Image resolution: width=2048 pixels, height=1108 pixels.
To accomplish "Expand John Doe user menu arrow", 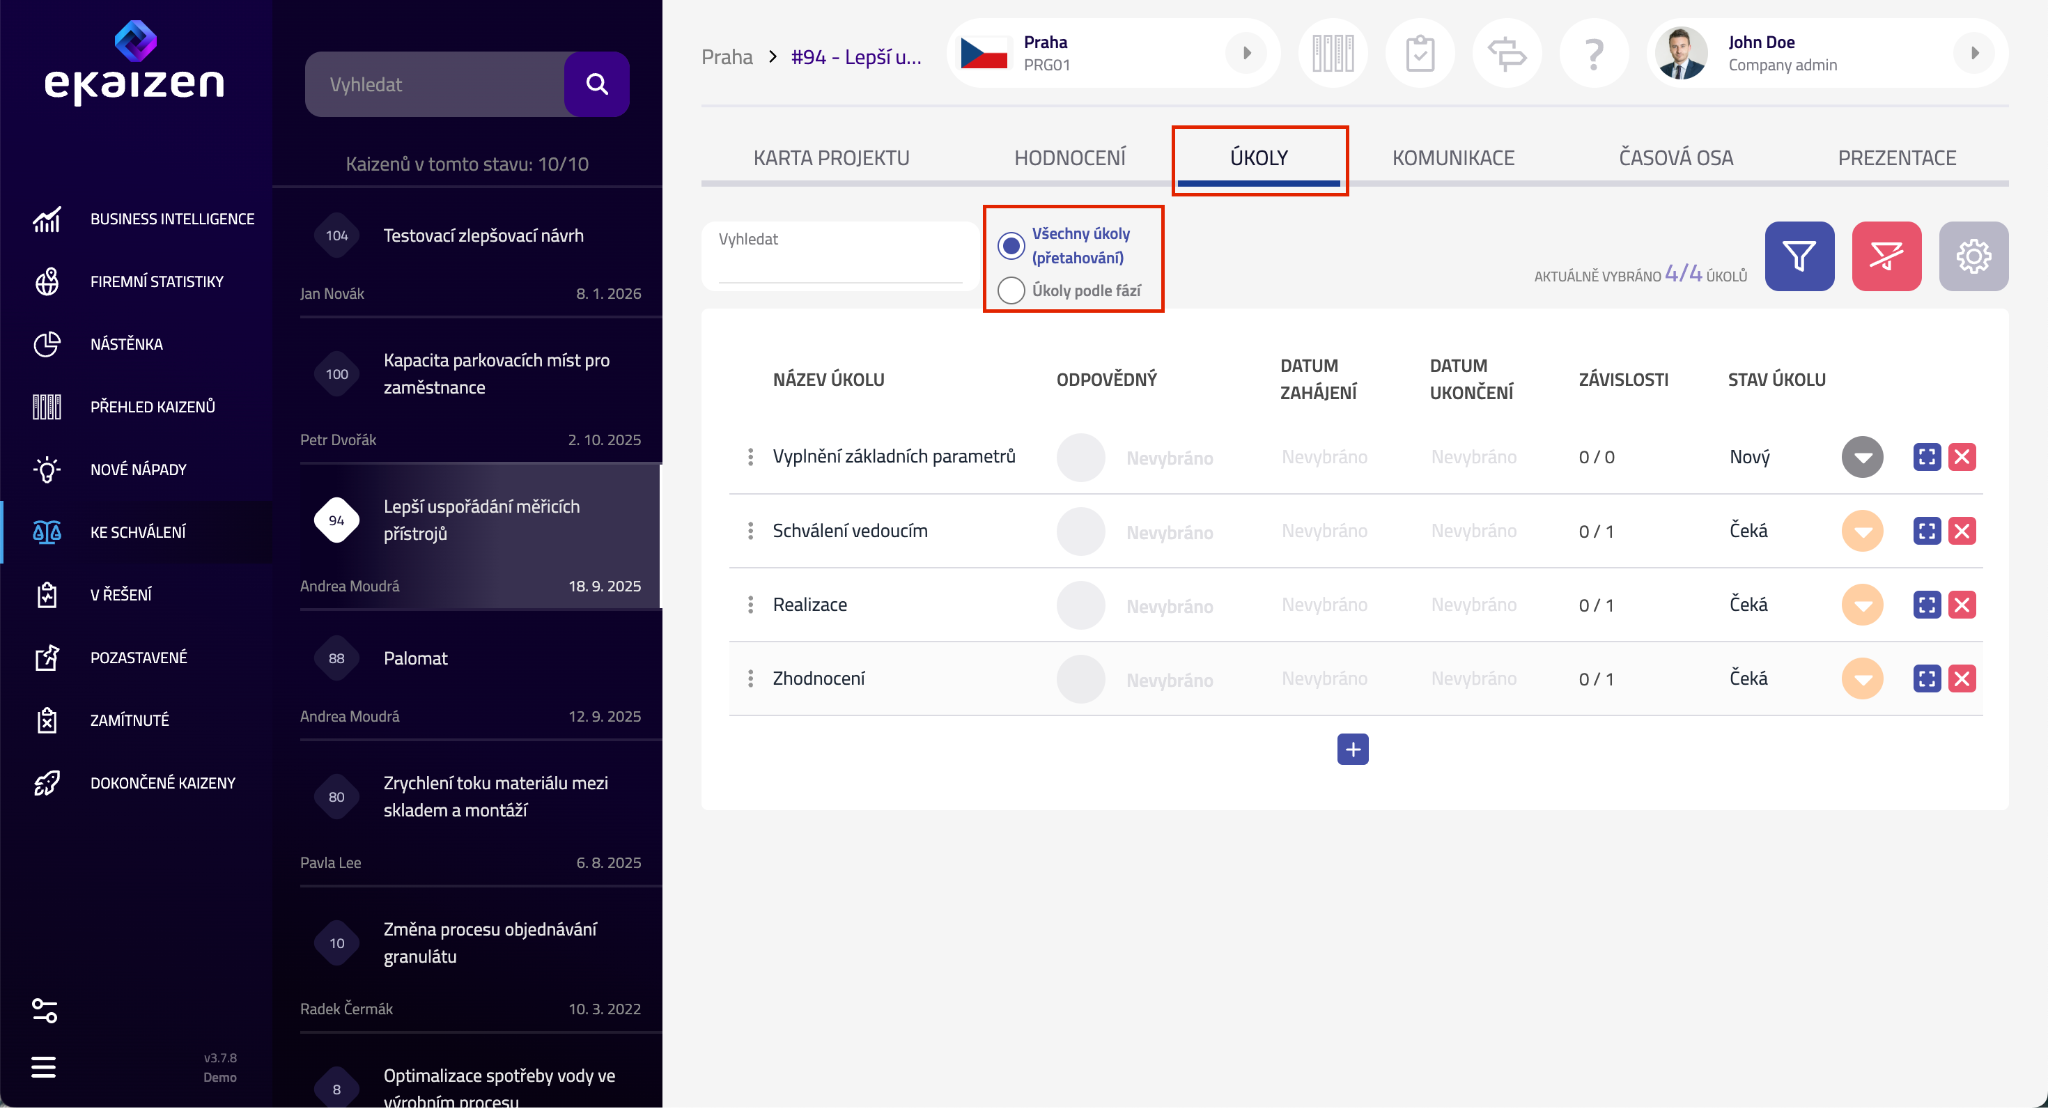I will [x=1974, y=54].
